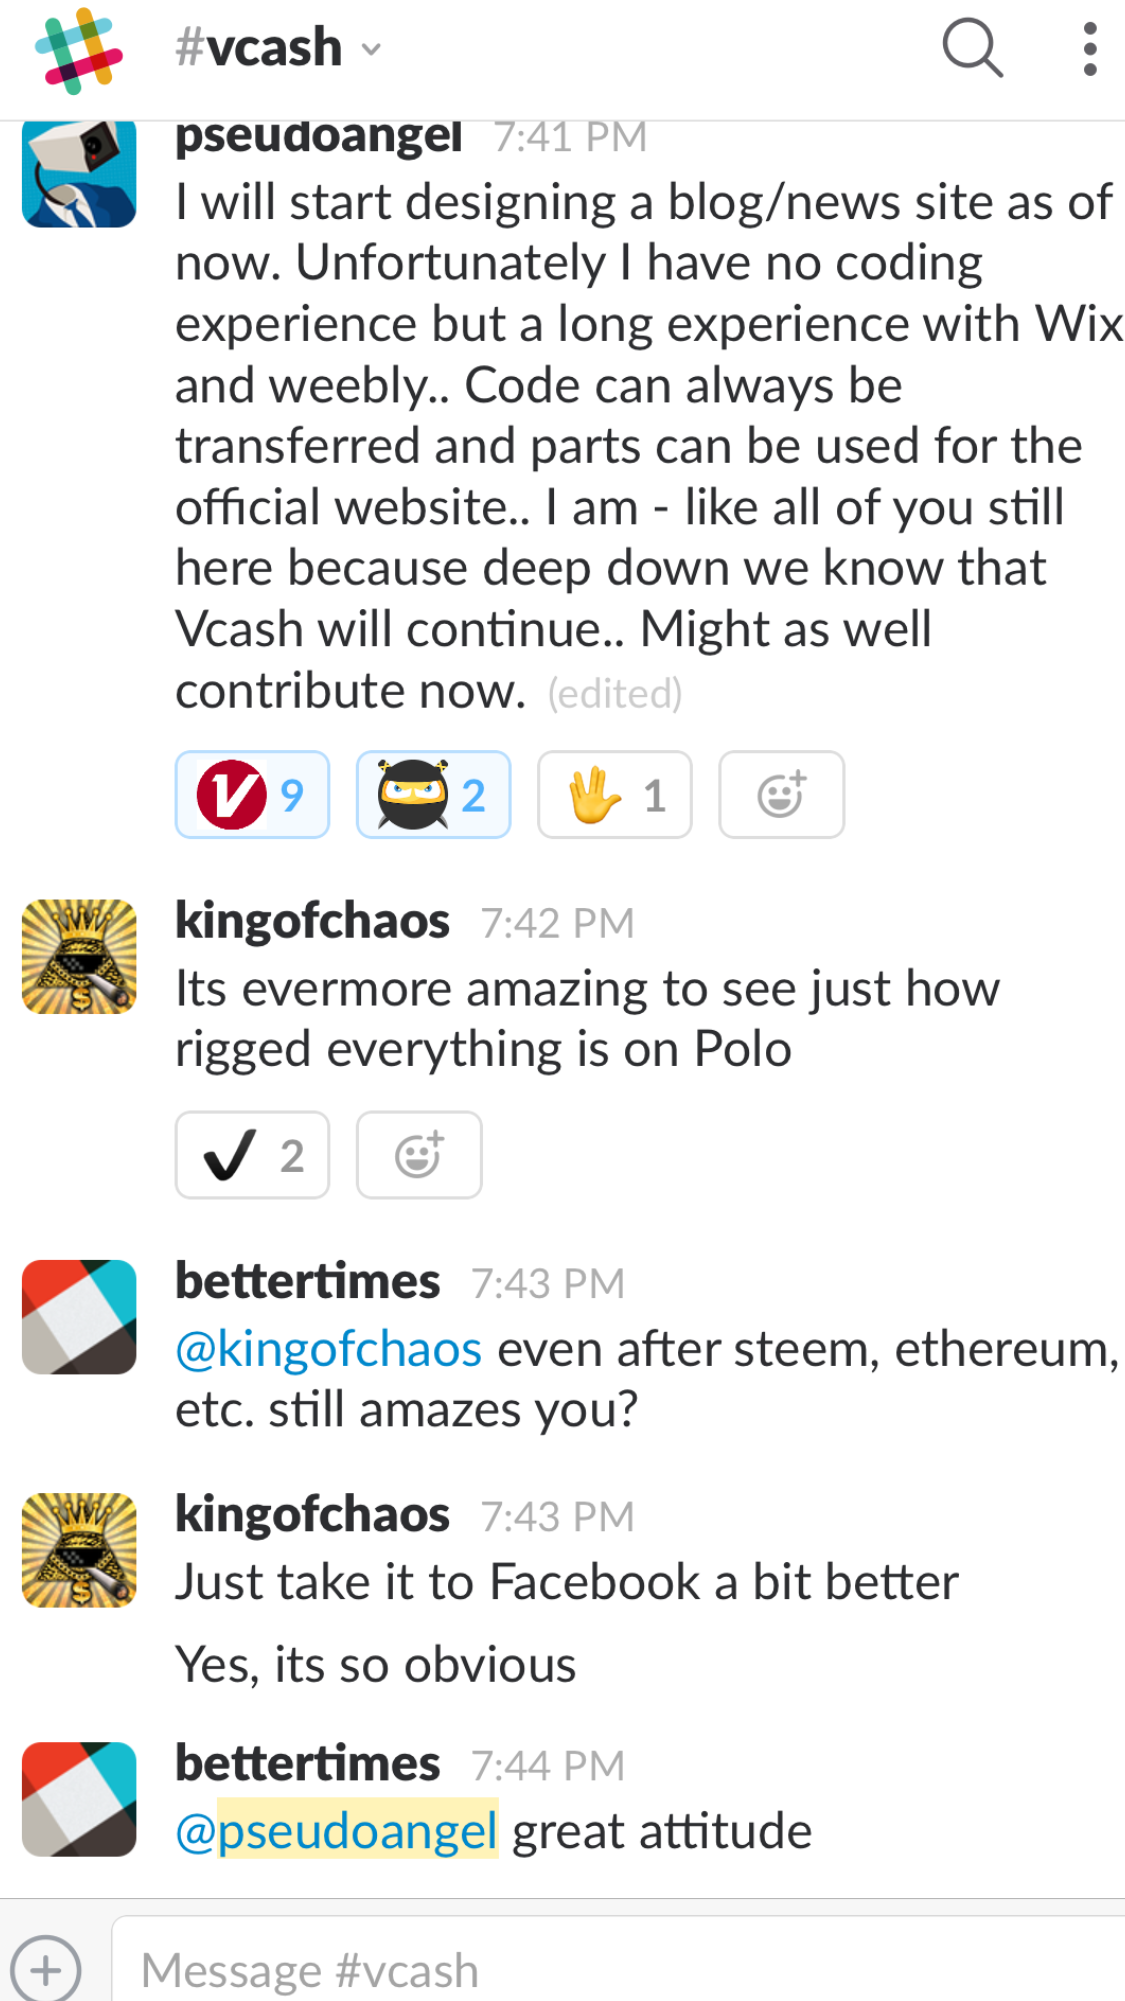The height and width of the screenshot is (2001, 1125).
Task: Expand the #vcash channel dropdown arrow
Action: tap(371, 49)
